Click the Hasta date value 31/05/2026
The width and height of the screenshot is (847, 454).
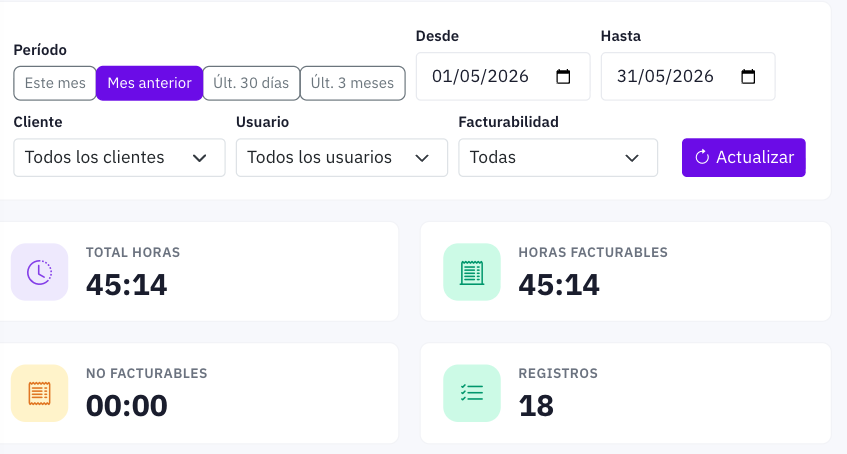[x=666, y=76]
